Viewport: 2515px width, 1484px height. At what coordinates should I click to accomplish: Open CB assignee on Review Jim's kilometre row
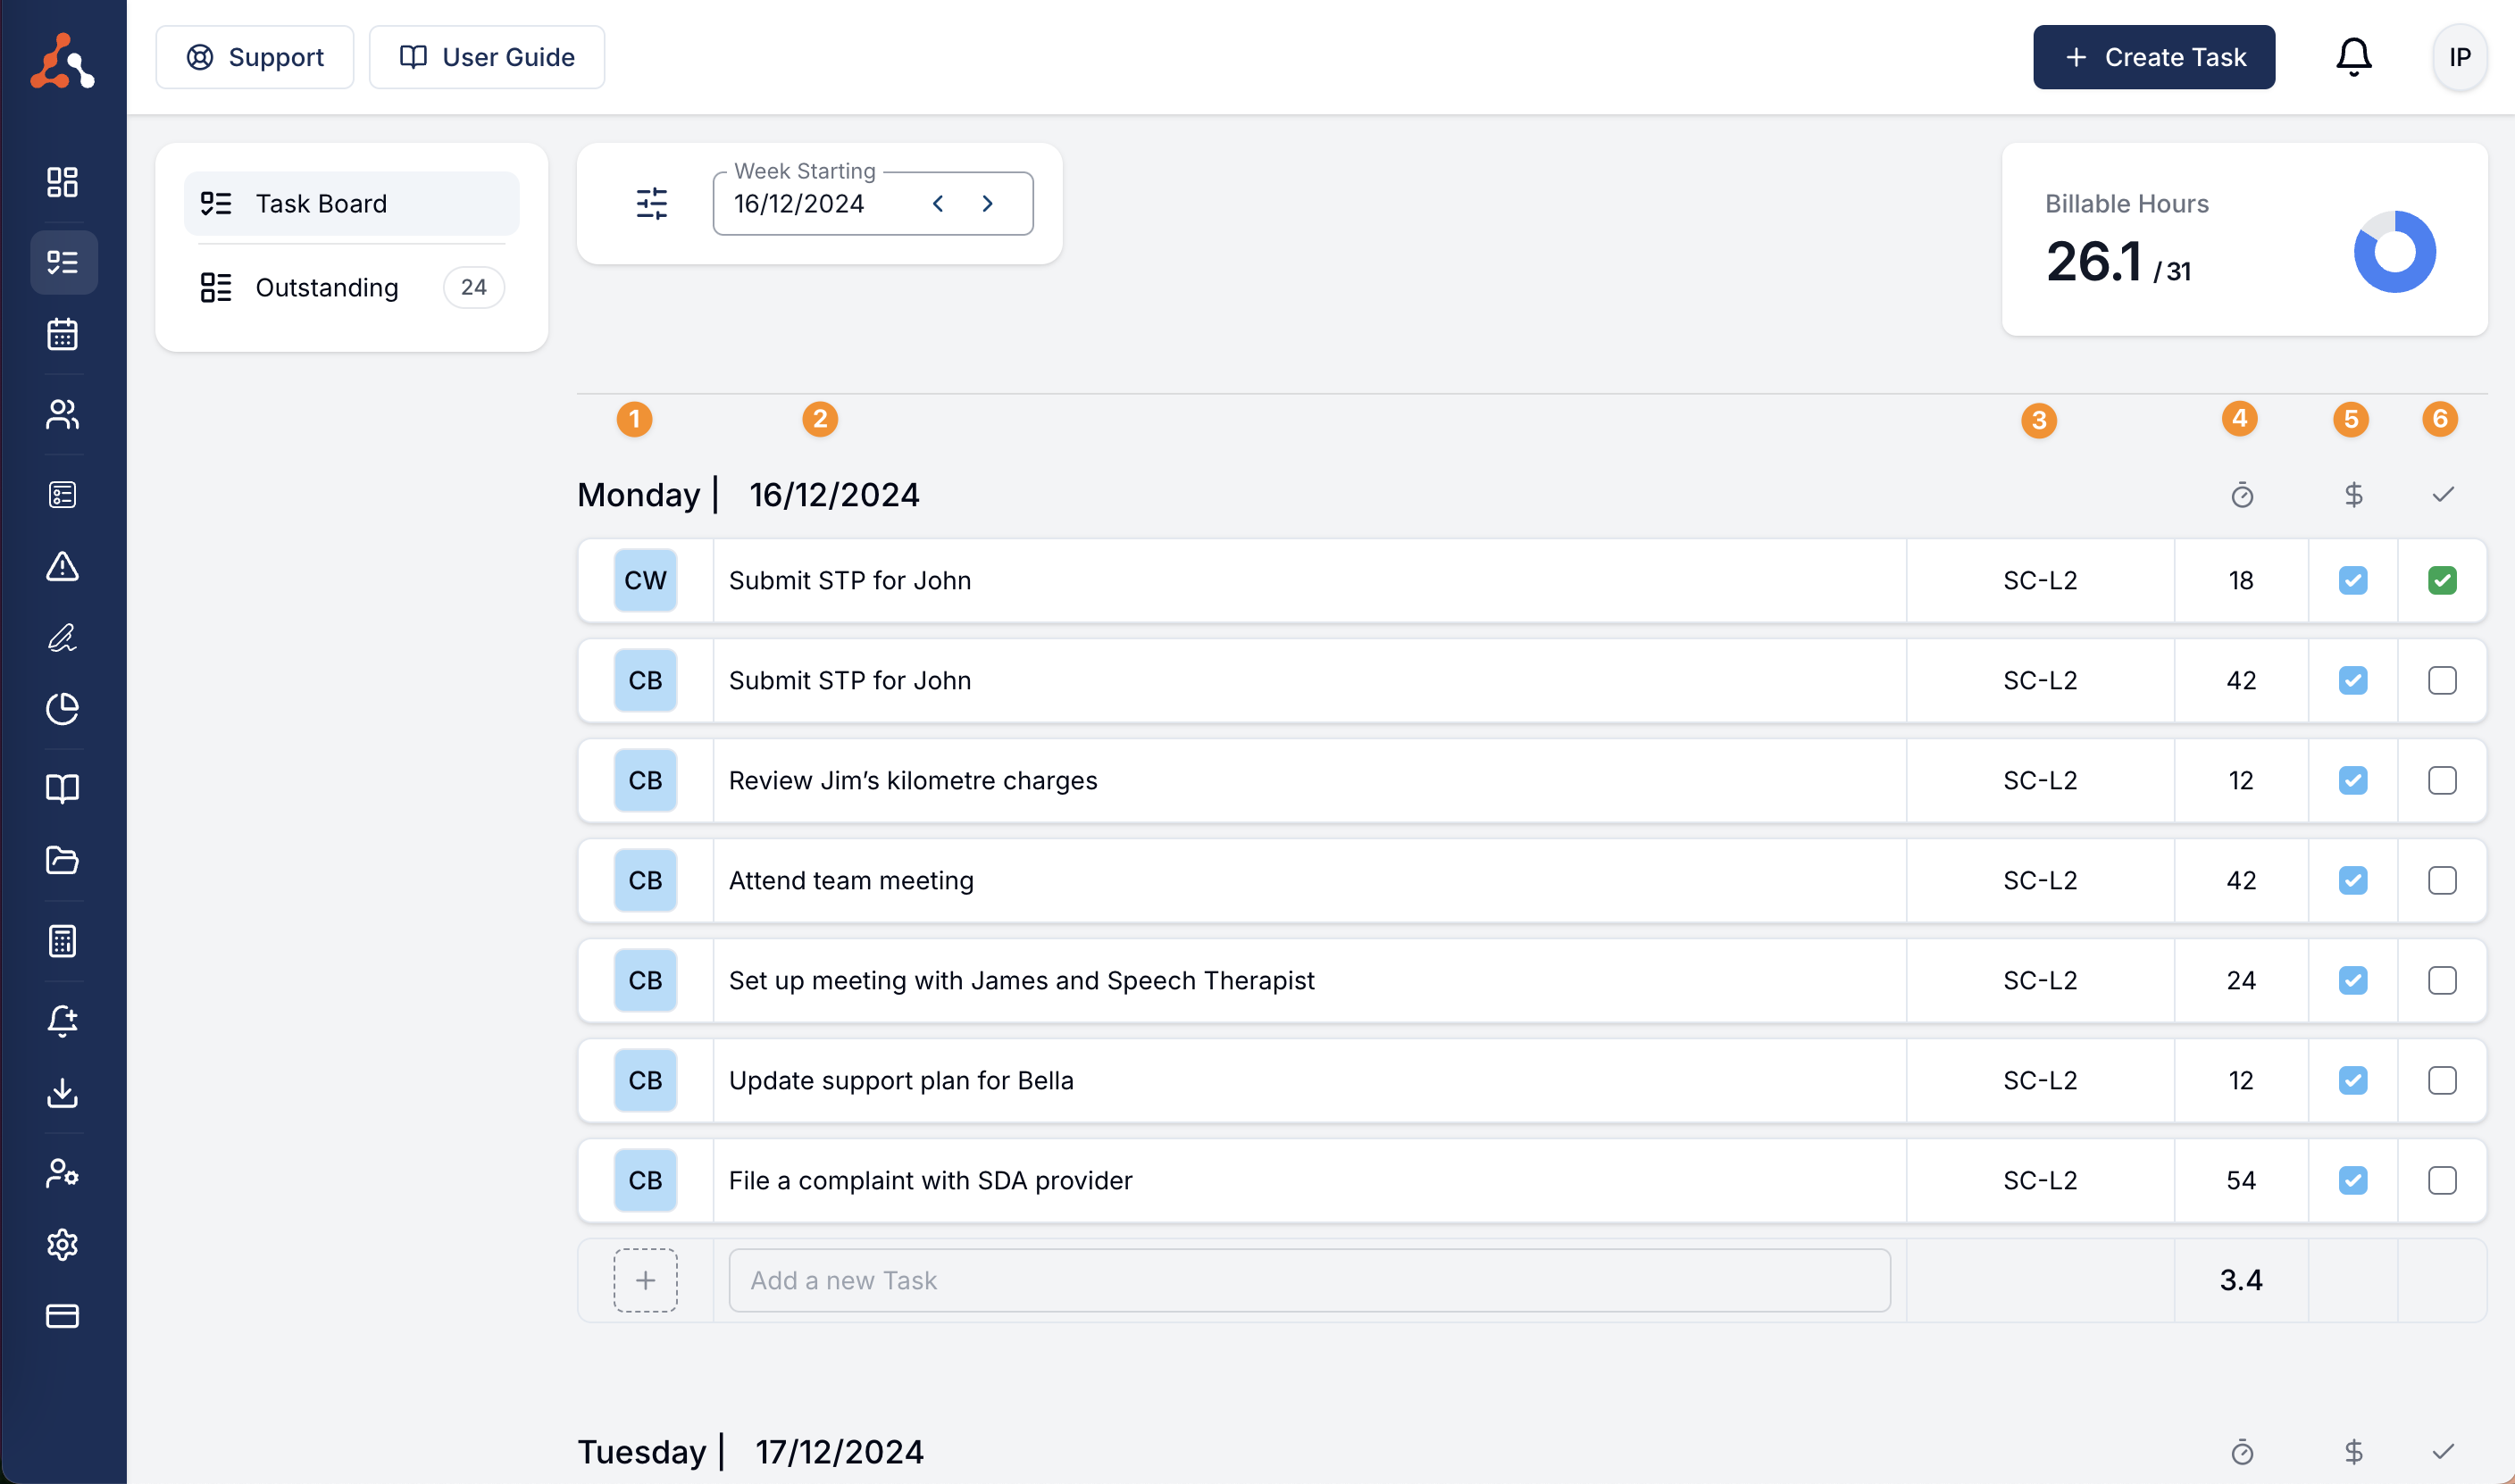[645, 780]
